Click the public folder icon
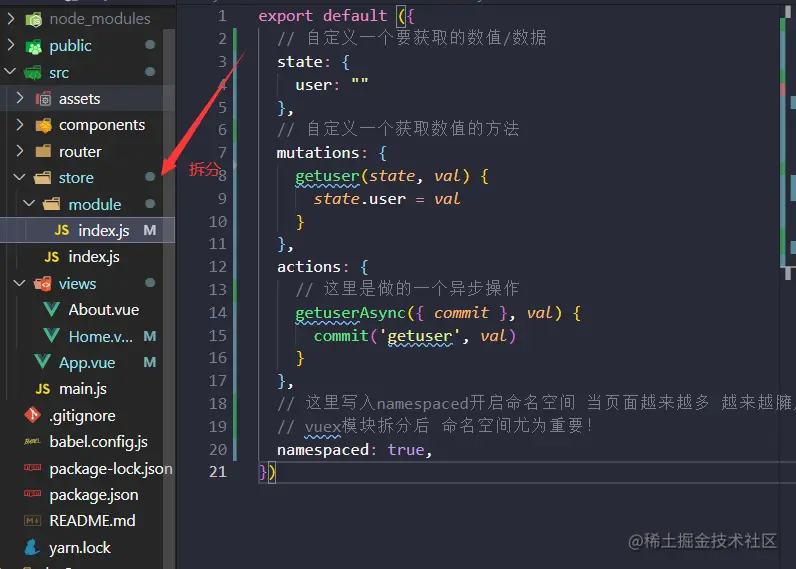The height and width of the screenshot is (569, 796). (x=34, y=47)
